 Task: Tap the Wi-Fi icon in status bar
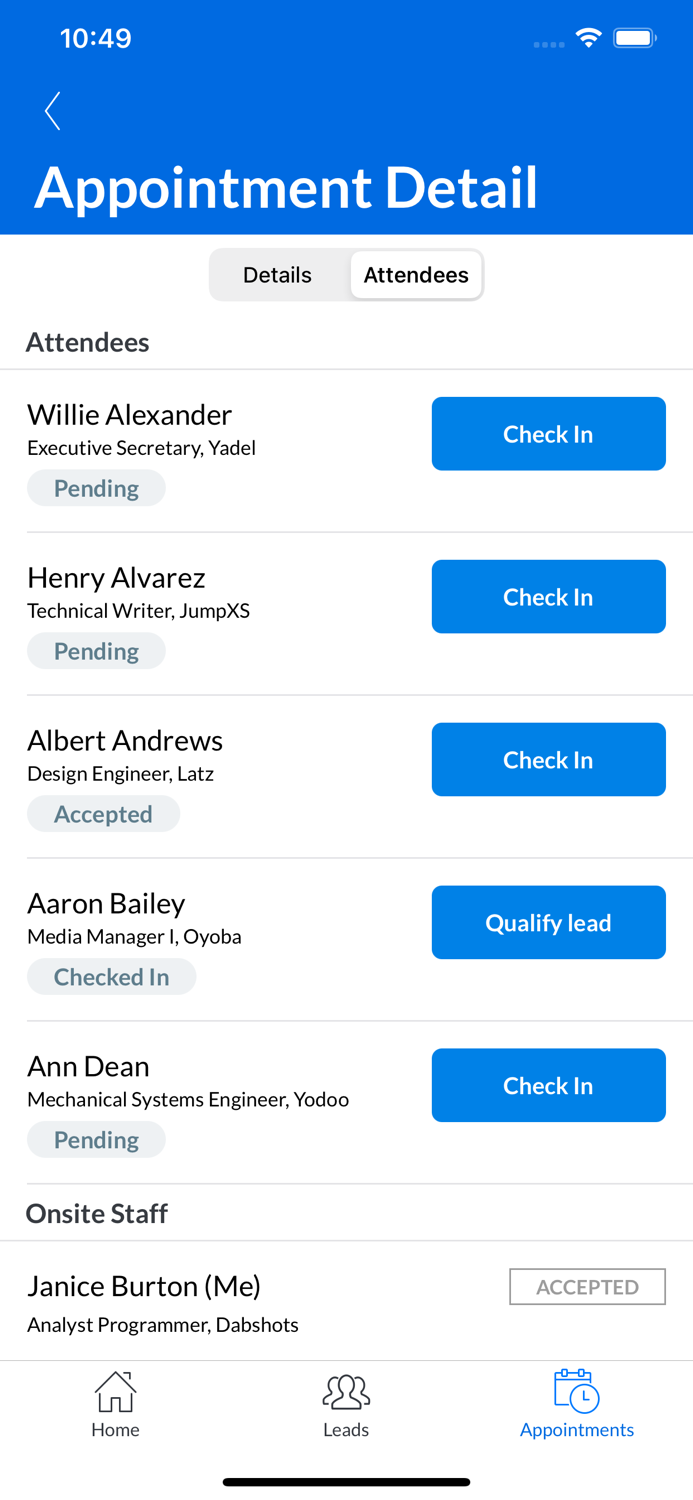point(588,37)
